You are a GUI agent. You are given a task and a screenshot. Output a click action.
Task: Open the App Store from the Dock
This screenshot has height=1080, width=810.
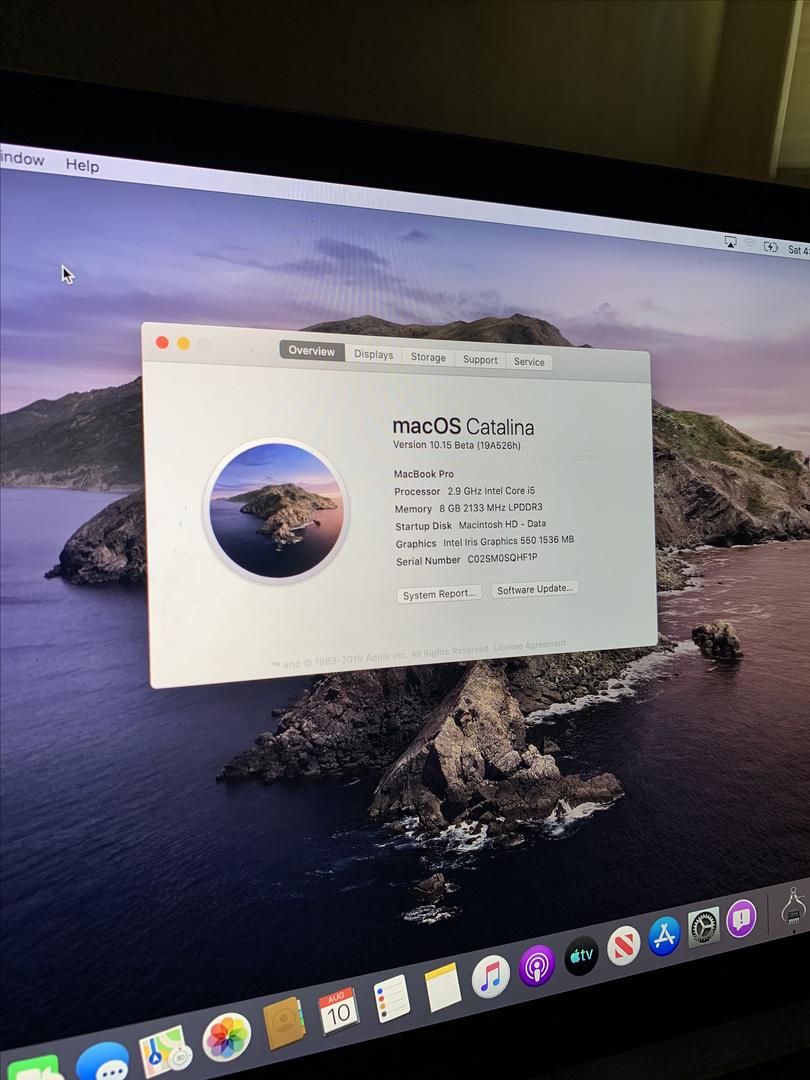click(664, 935)
